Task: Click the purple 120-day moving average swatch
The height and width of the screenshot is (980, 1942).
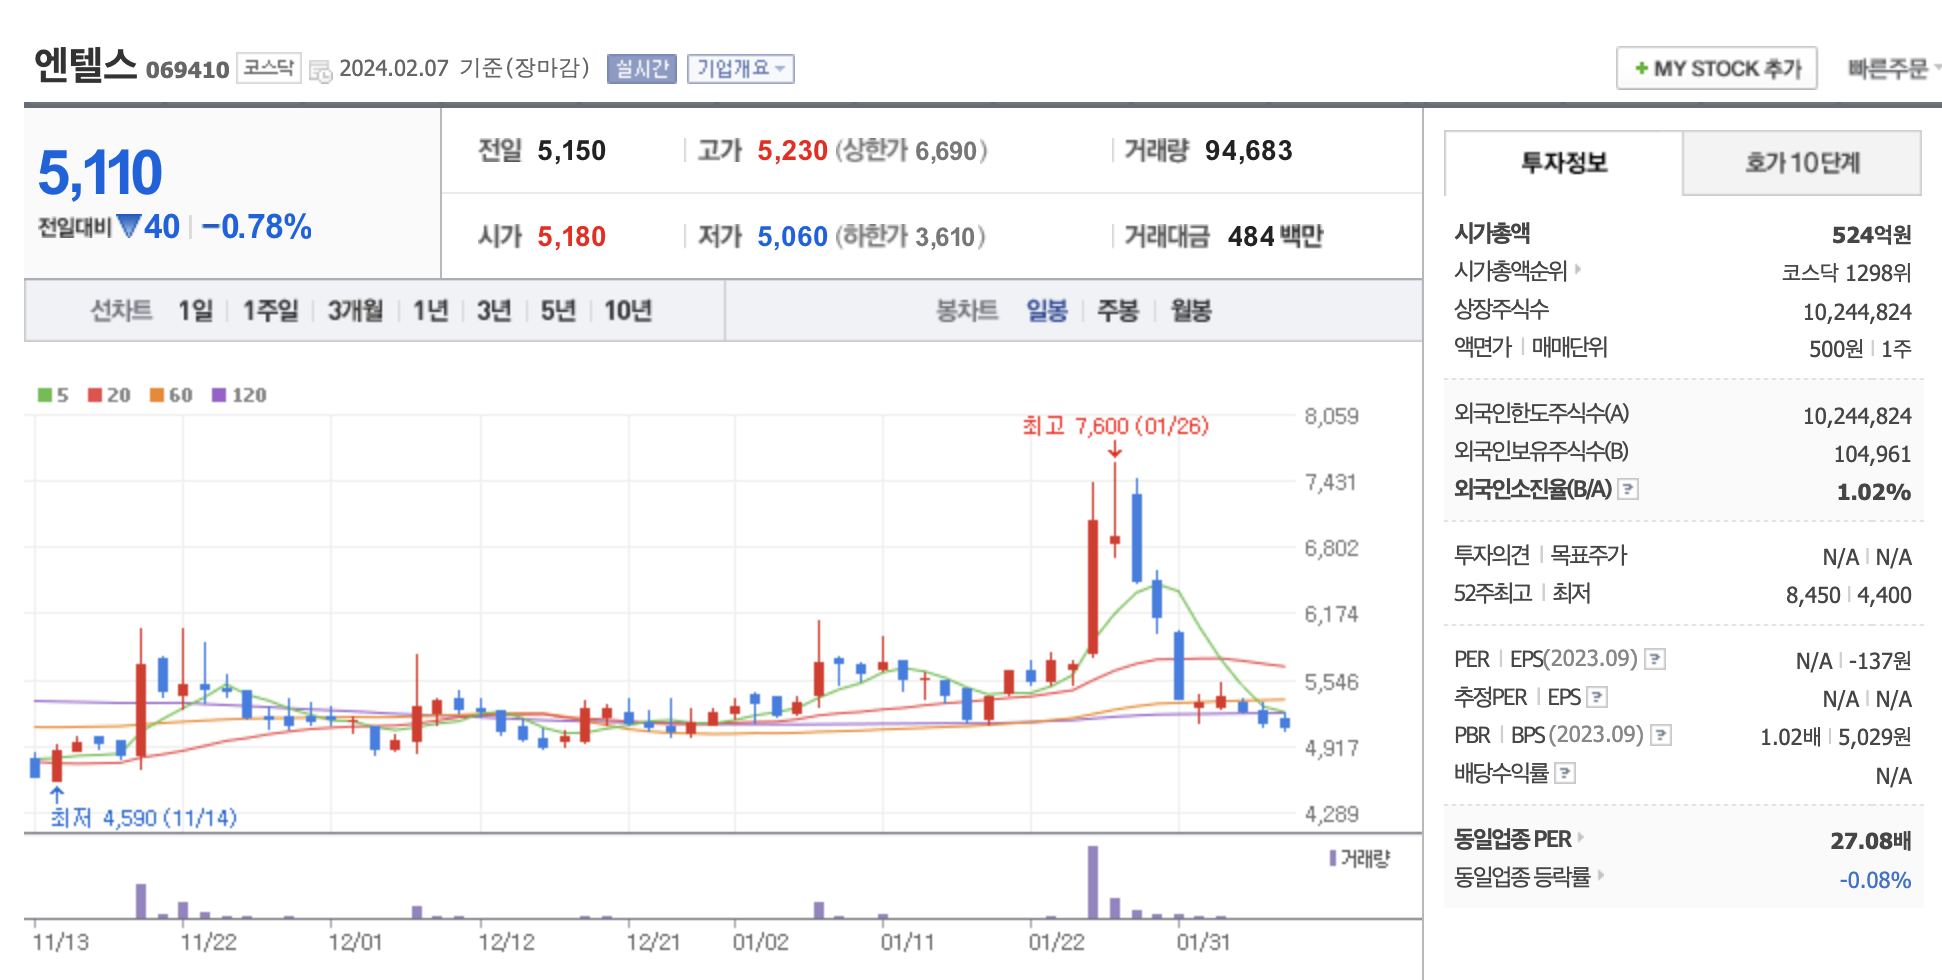Action: click(x=219, y=395)
